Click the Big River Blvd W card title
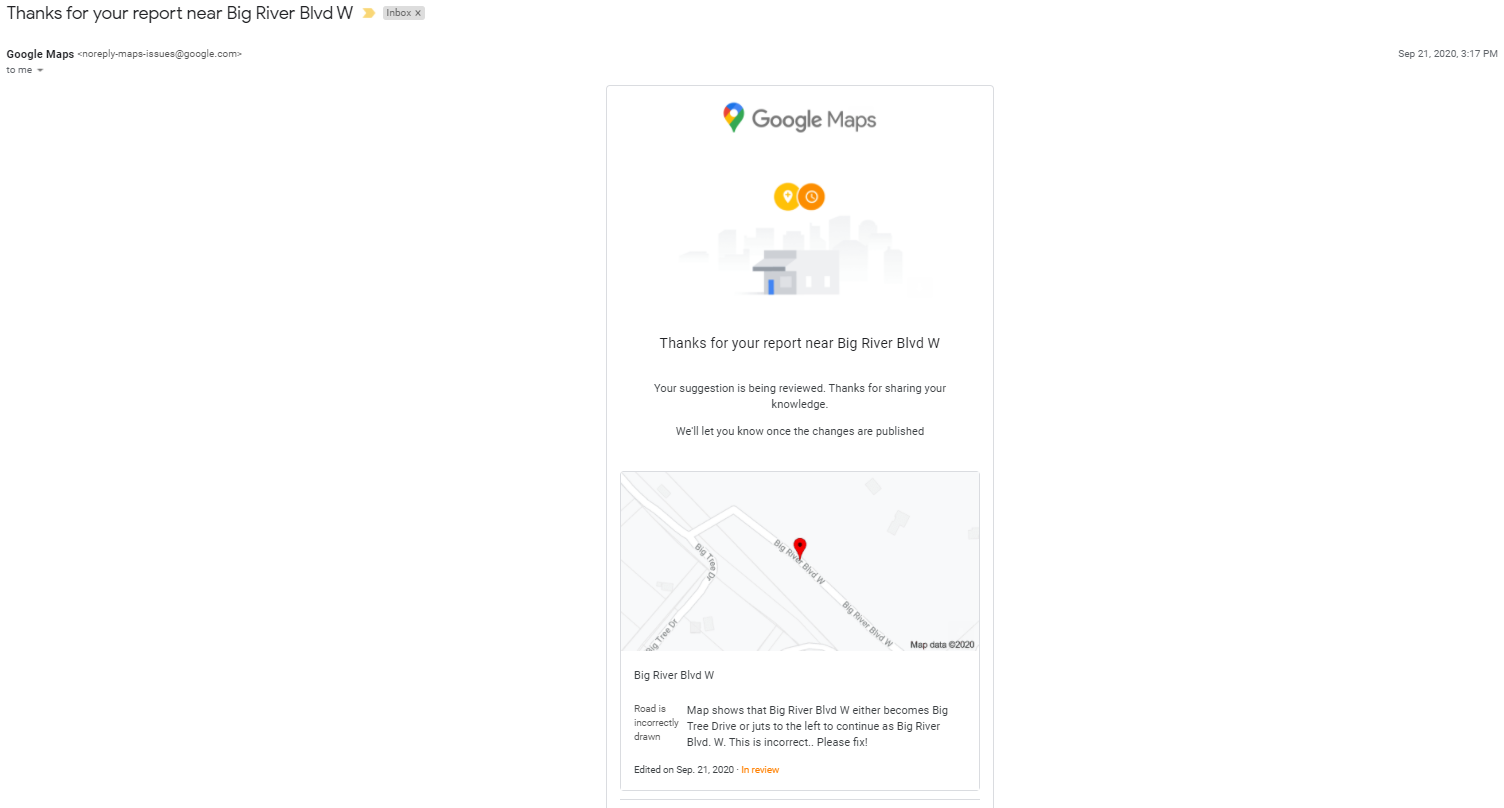The width and height of the screenshot is (1504, 808). tap(674, 676)
